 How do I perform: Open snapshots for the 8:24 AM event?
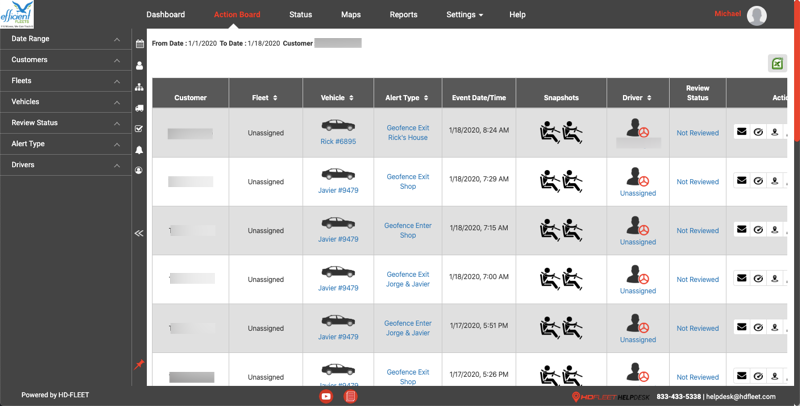561,133
